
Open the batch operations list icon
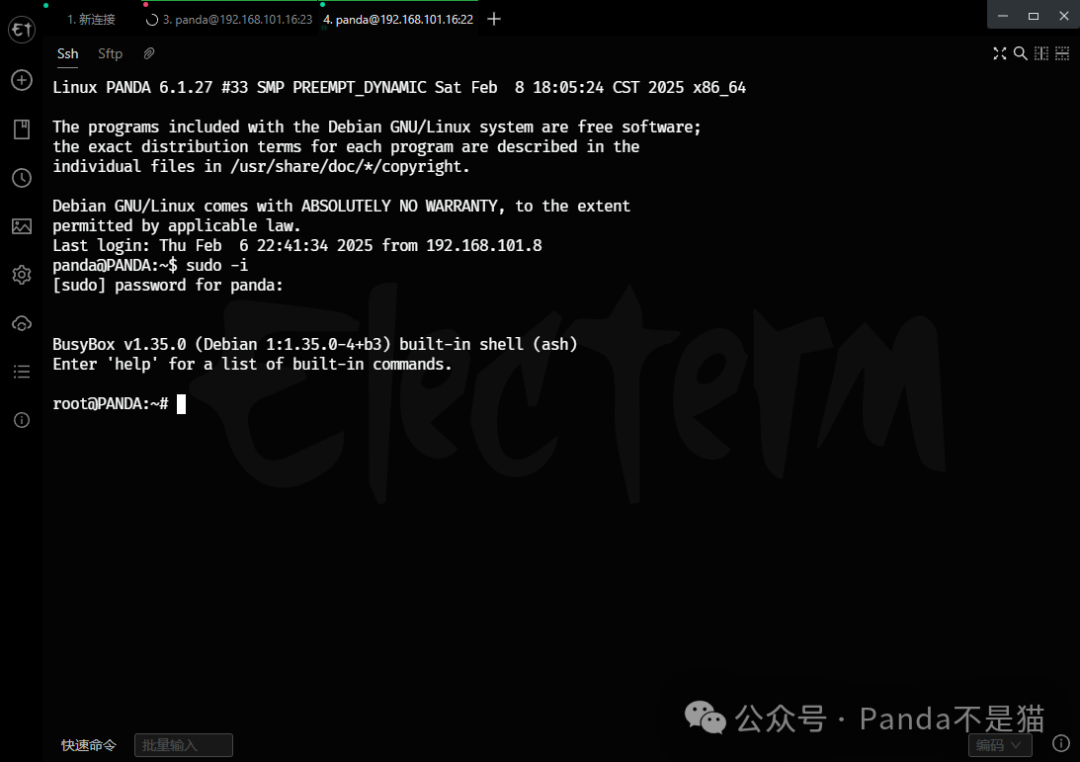(21, 372)
